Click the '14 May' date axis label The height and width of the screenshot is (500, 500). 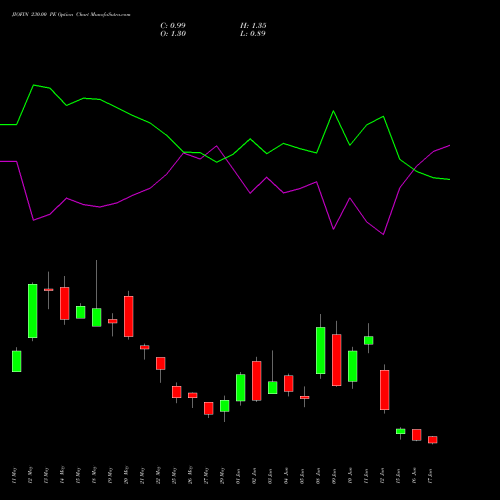(63, 475)
